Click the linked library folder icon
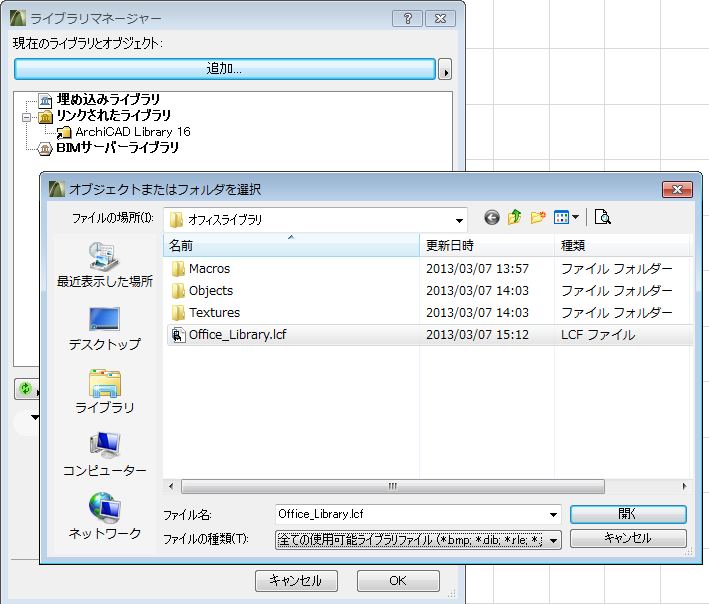Image resolution: width=709 pixels, height=604 pixels. [x=45, y=117]
